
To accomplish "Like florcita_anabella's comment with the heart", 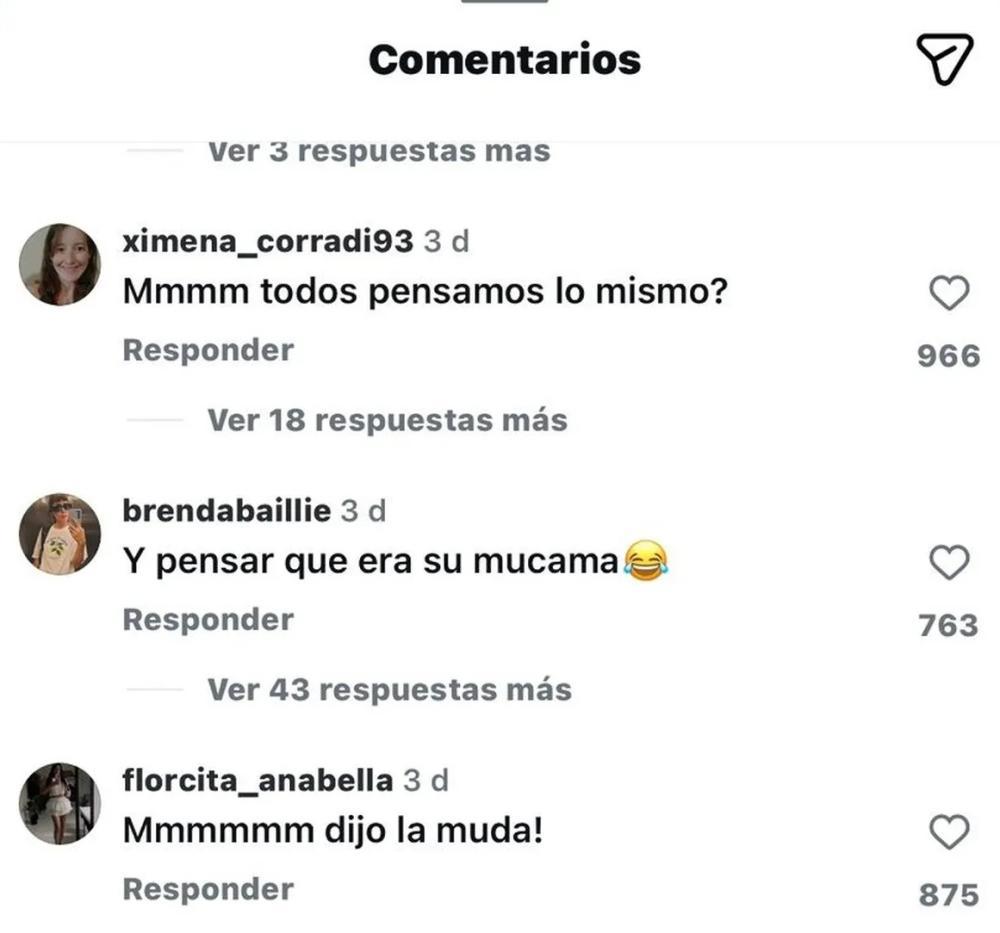I will (949, 832).
